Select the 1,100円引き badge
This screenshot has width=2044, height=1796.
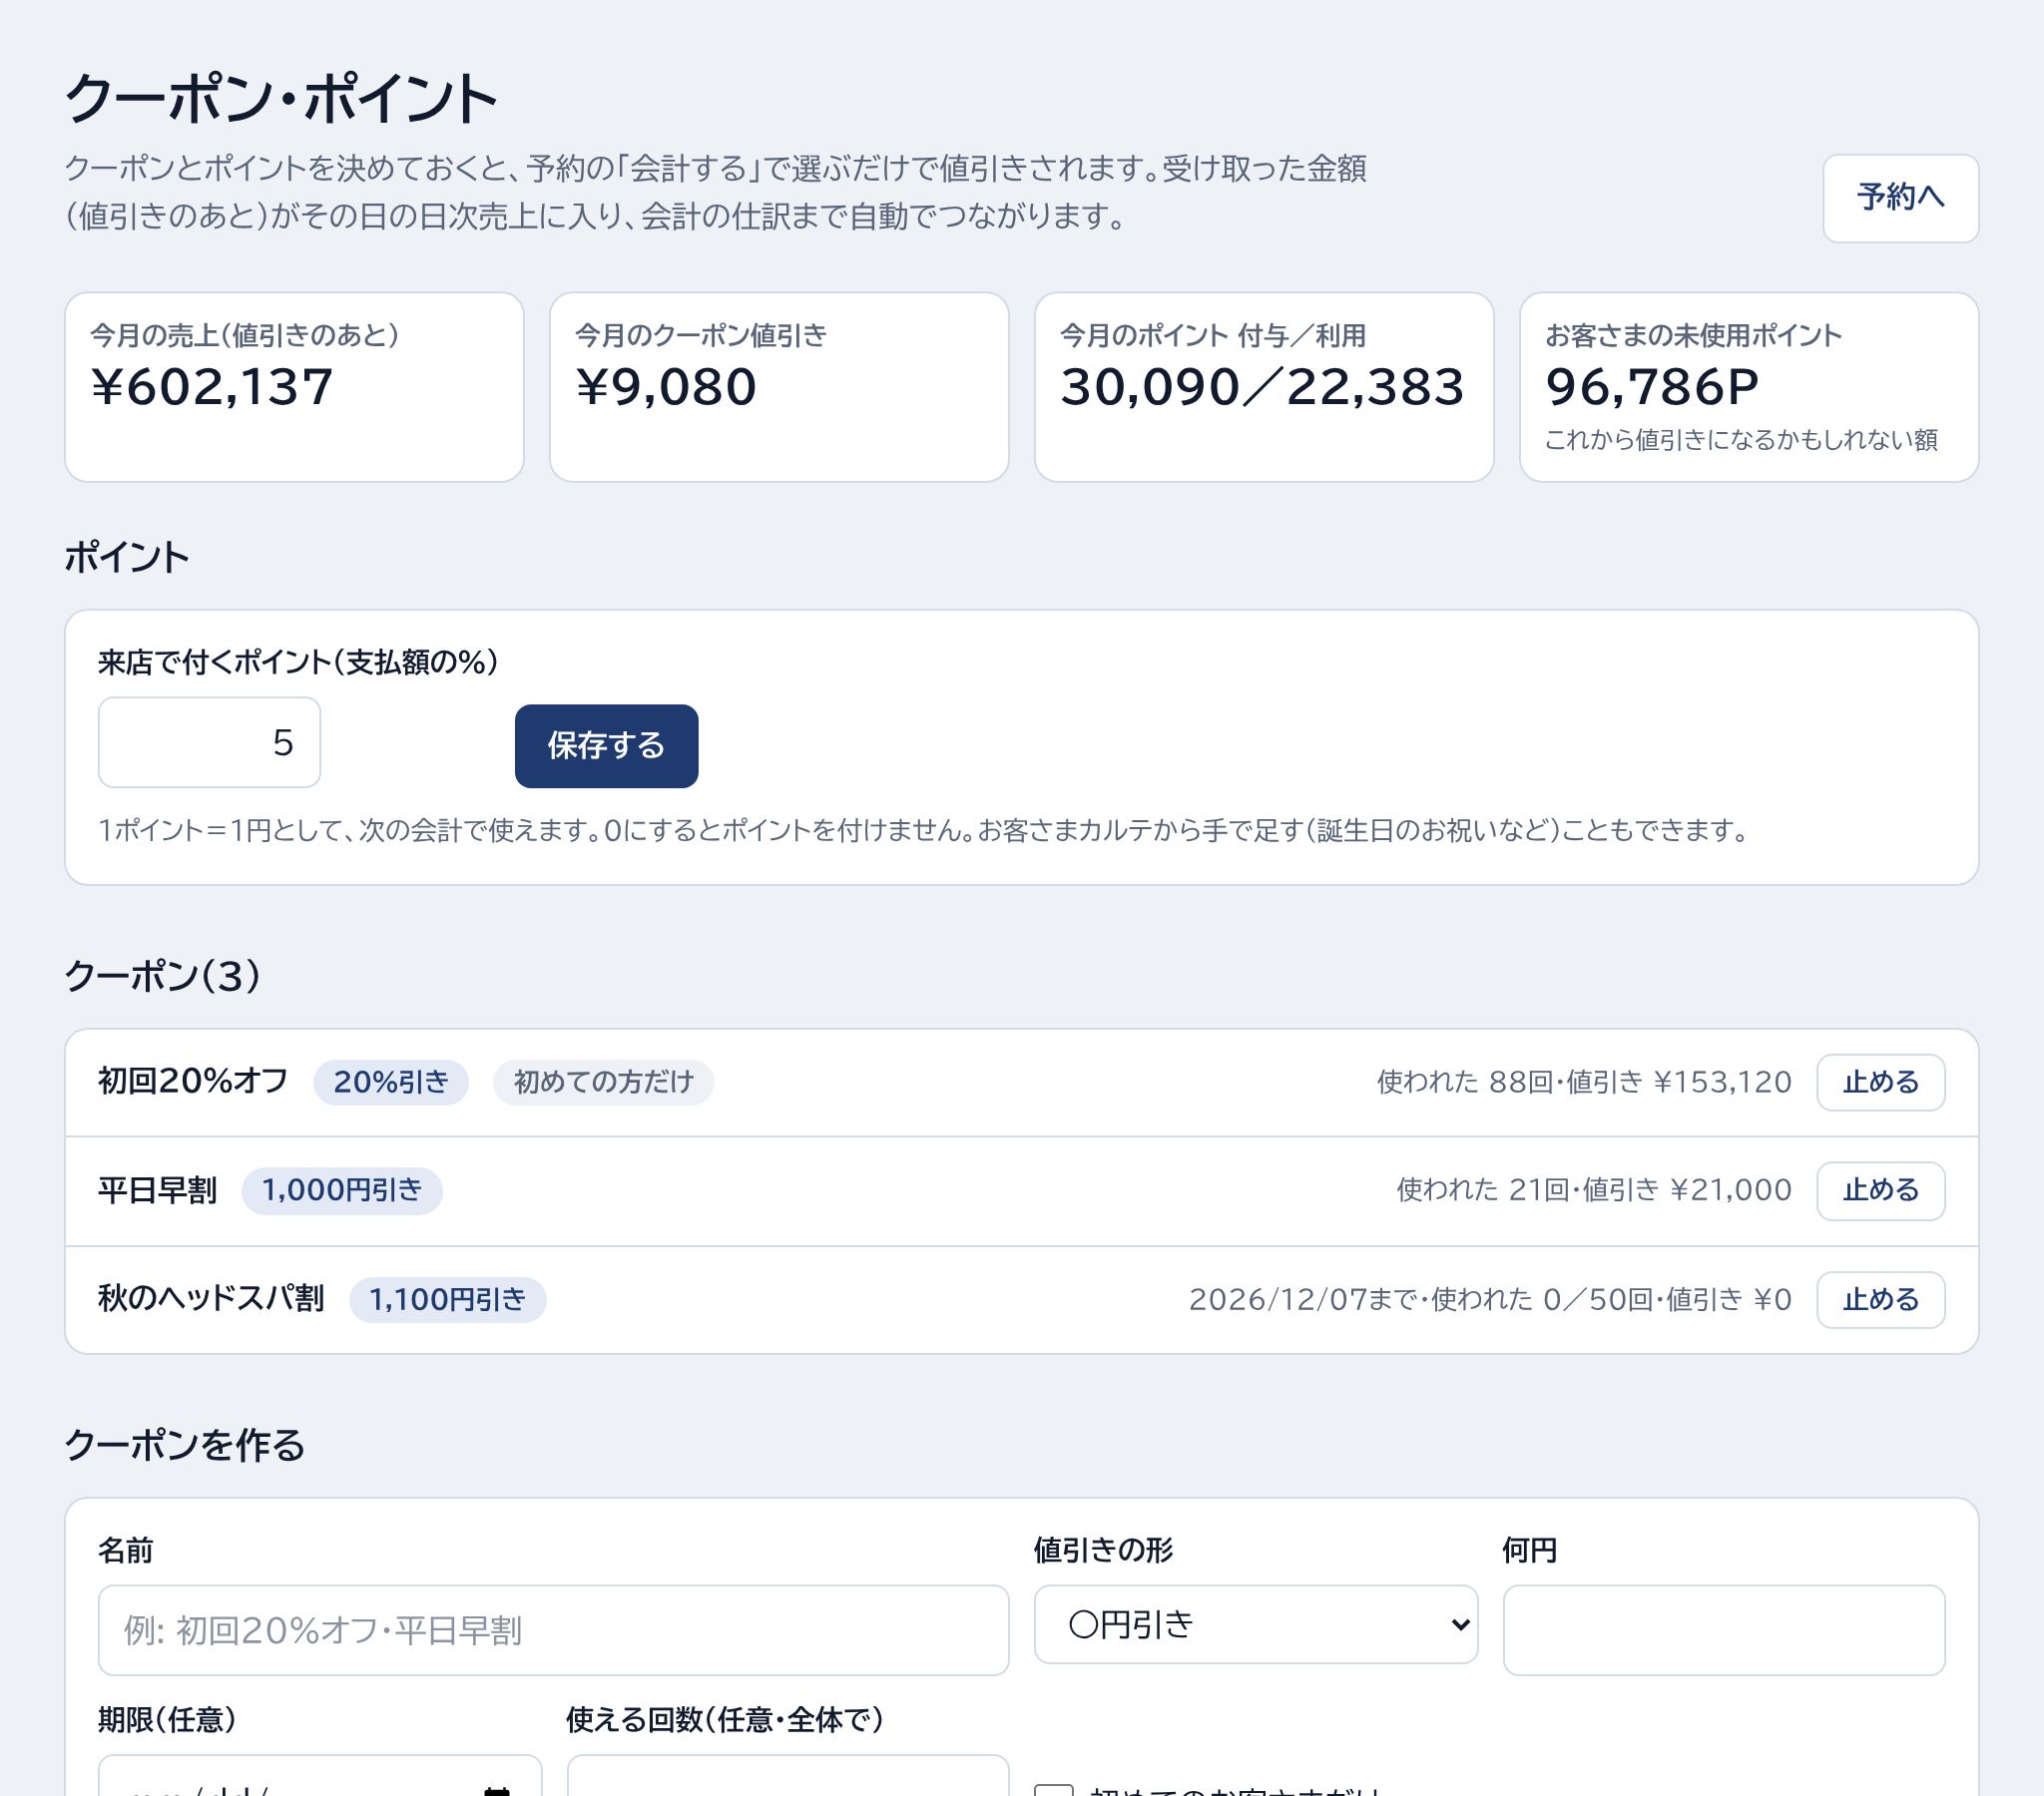447,1299
